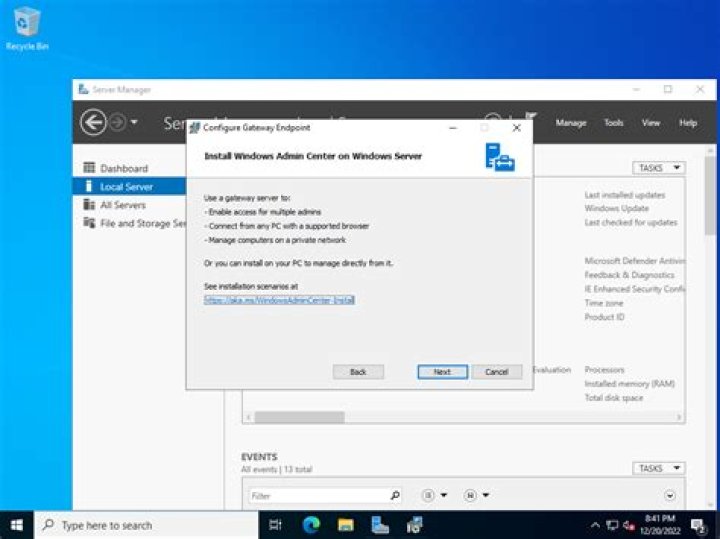Screen dimensions: 720x539
Task: Click the Back button in the installer
Action: click(358, 371)
